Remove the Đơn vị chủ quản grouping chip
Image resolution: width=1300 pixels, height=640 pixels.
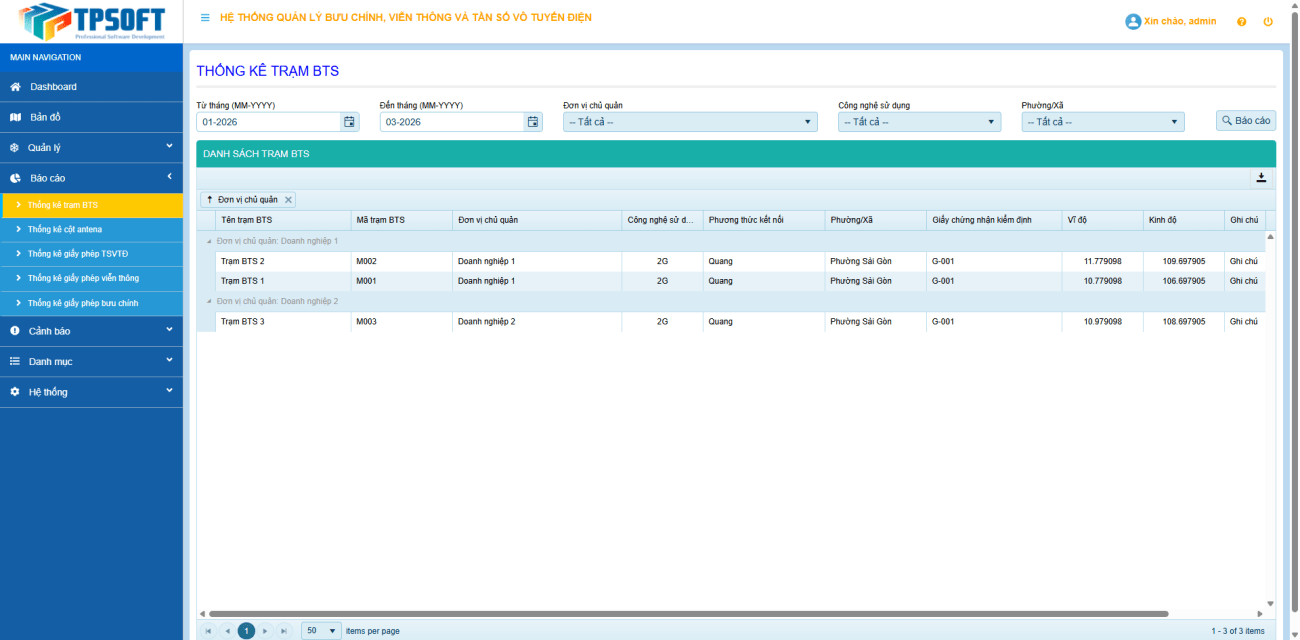288,200
